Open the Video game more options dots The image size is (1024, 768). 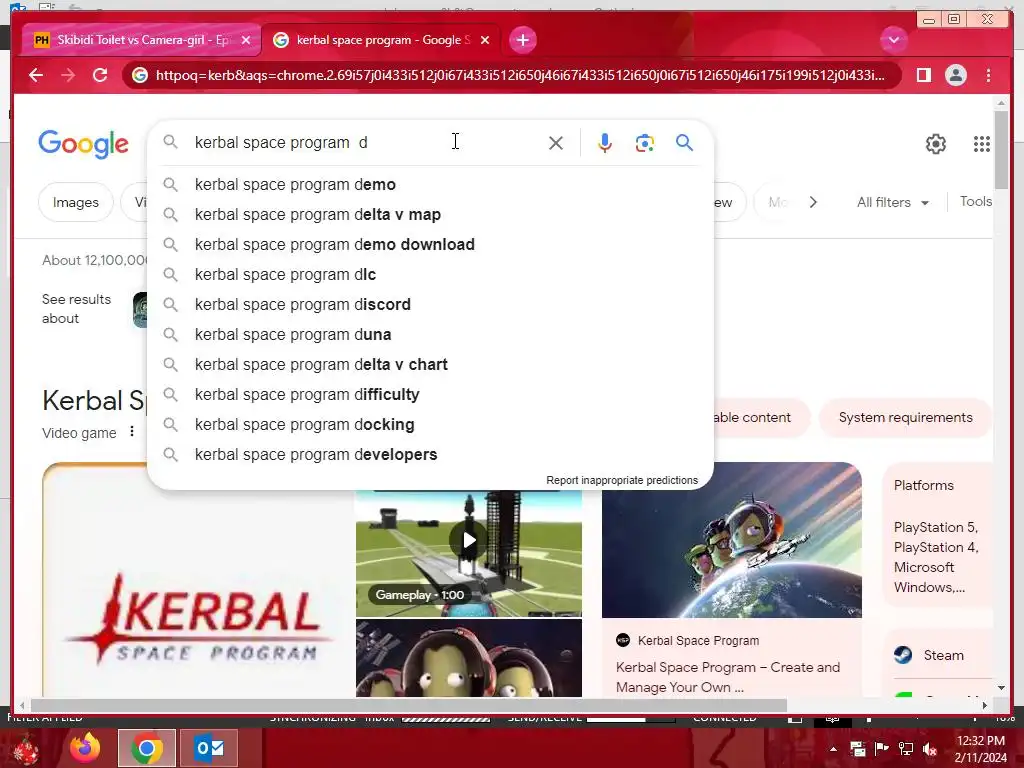click(x=132, y=432)
